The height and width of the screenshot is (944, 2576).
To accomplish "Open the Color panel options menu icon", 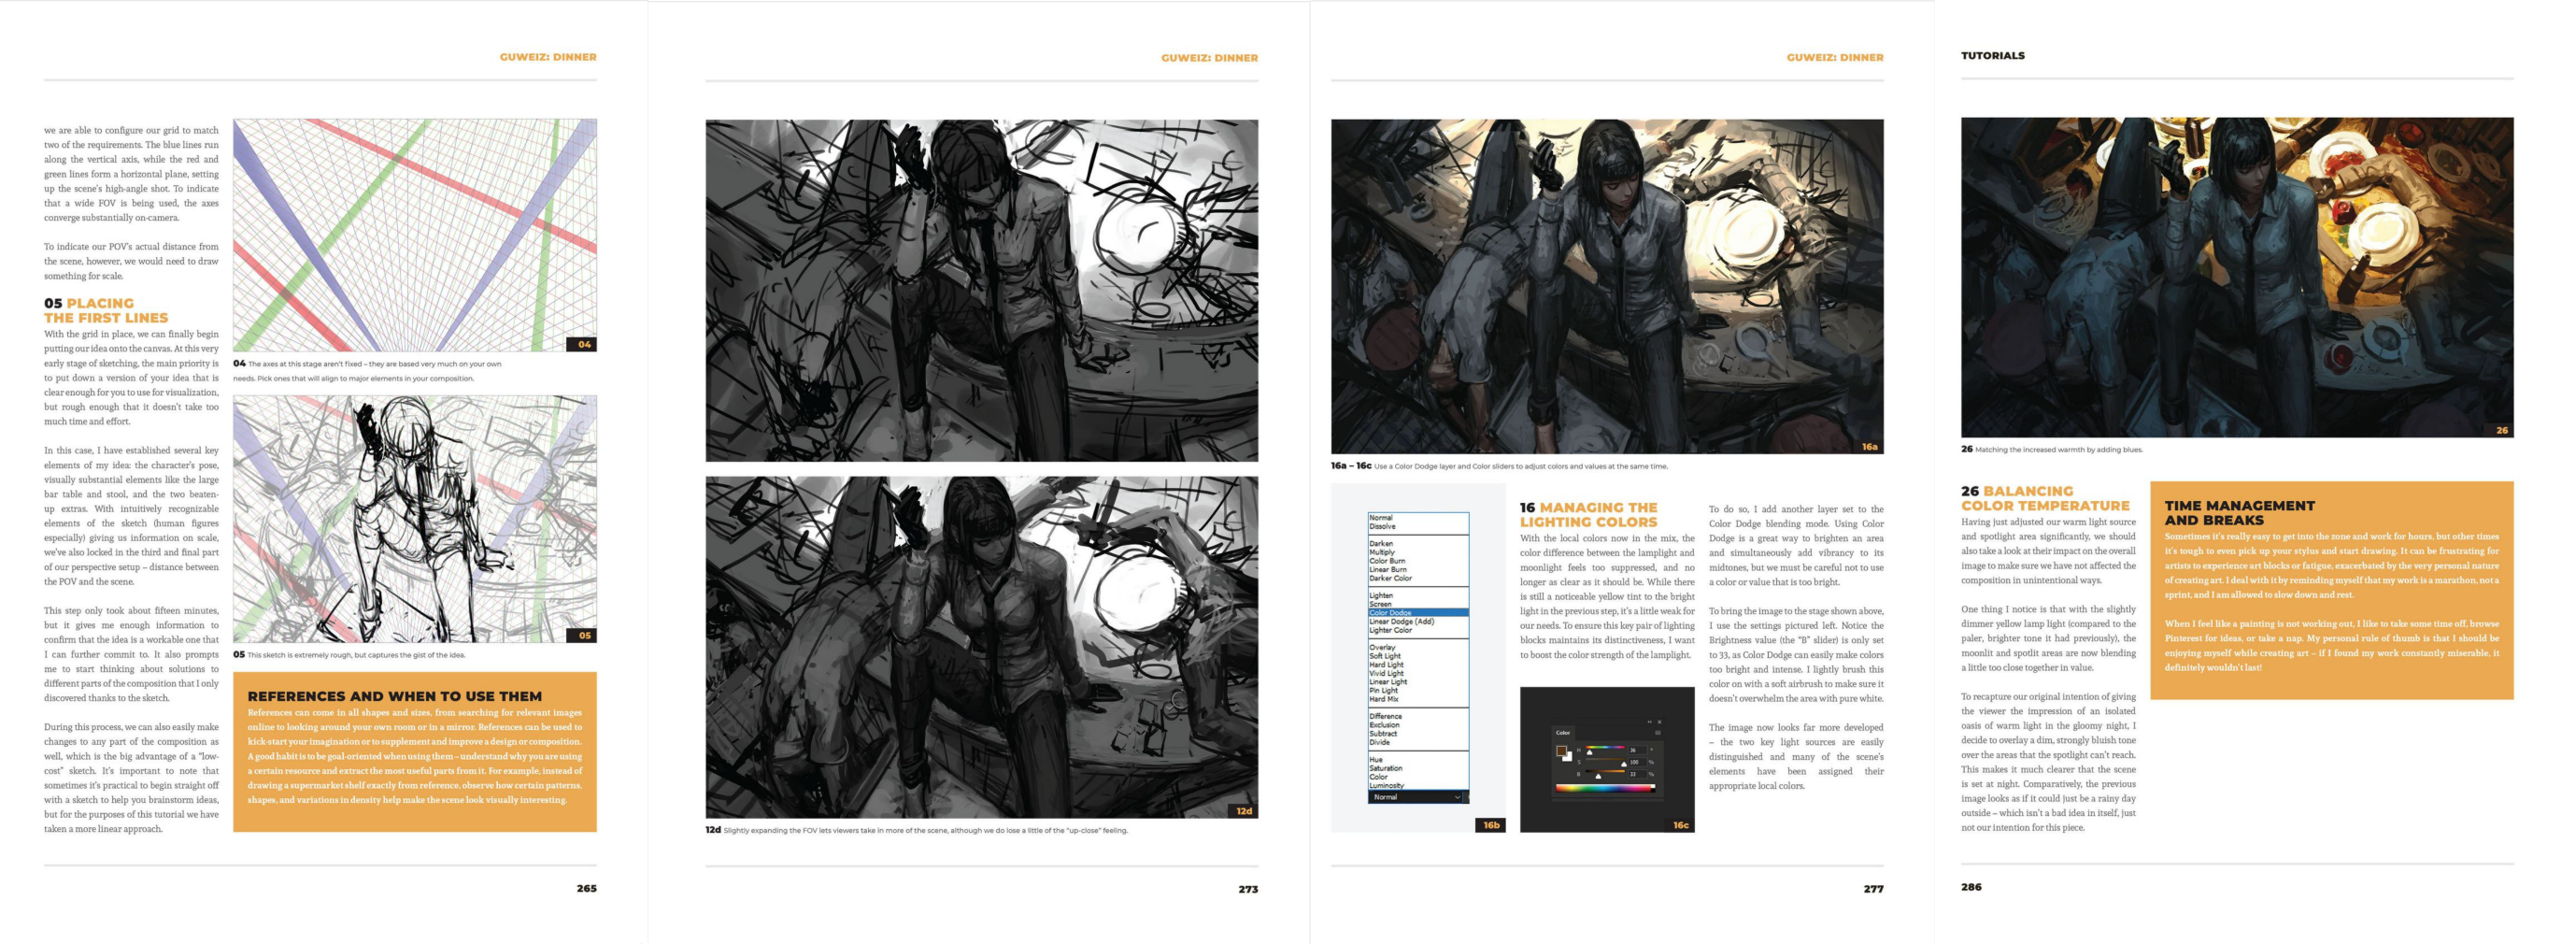I will tap(1658, 733).
